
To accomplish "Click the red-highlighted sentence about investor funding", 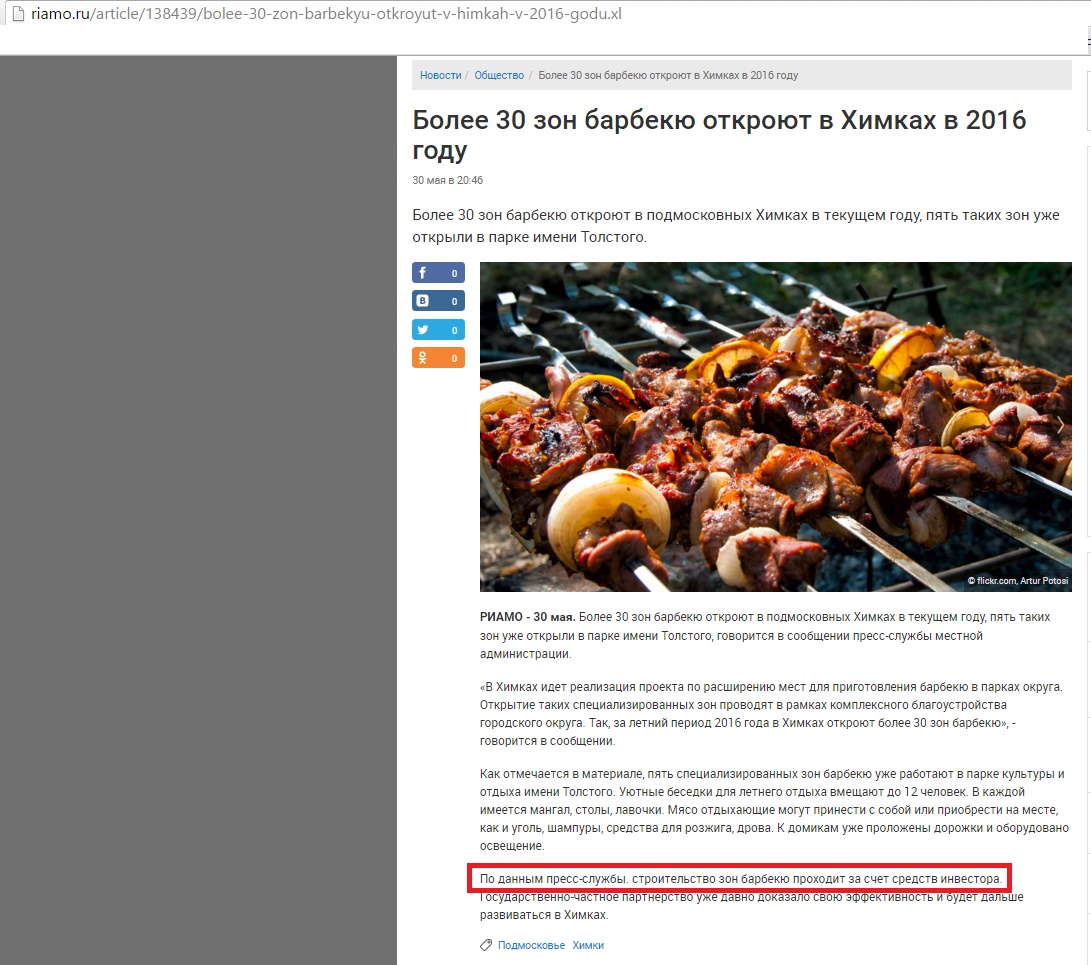I will (x=740, y=879).
